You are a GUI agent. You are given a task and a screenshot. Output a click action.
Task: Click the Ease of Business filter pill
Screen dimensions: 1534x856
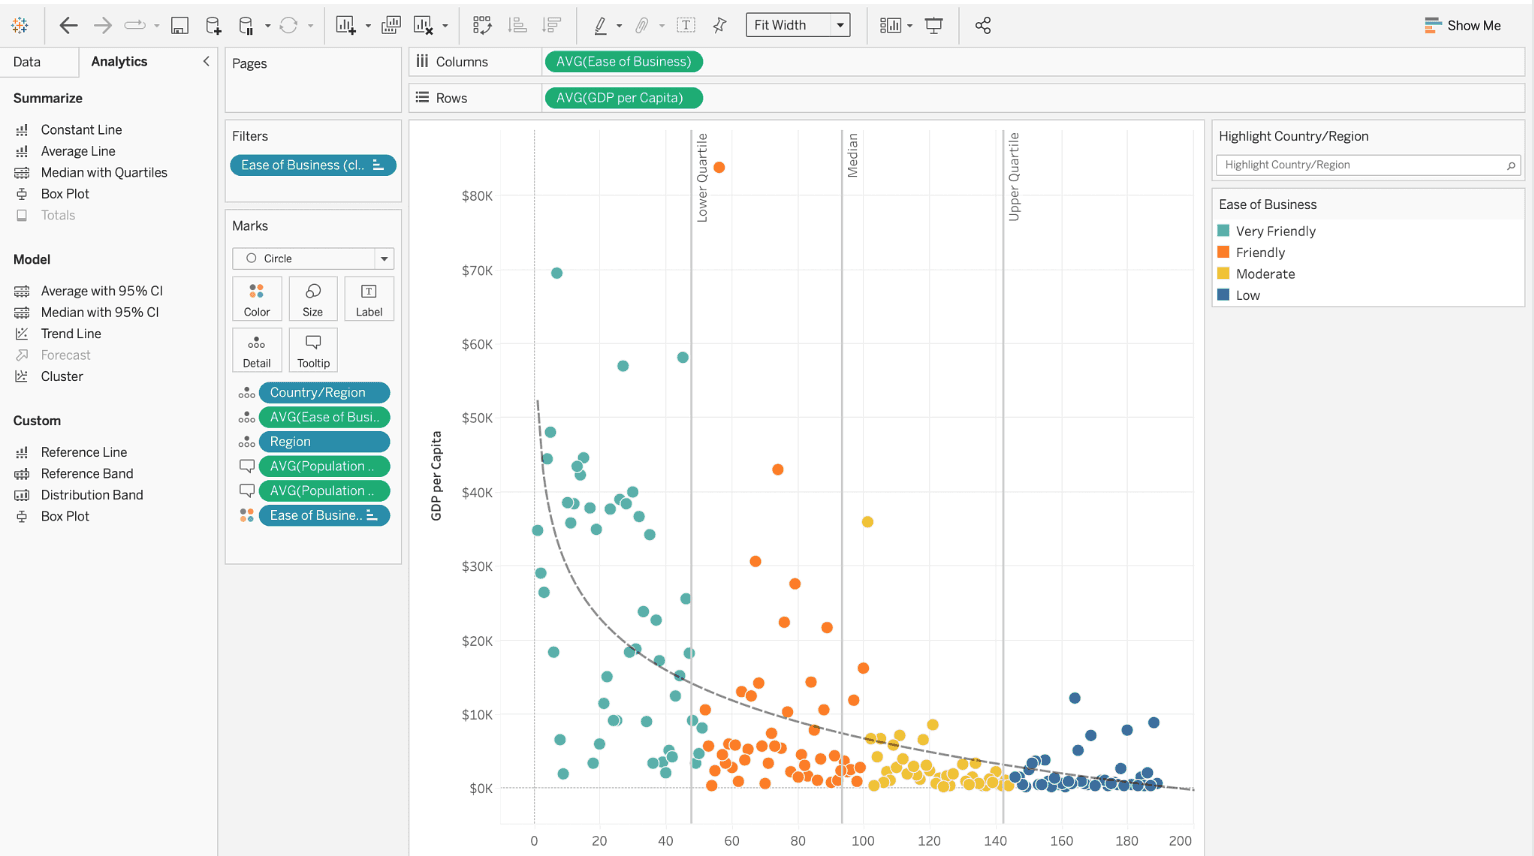pos(313,165)
